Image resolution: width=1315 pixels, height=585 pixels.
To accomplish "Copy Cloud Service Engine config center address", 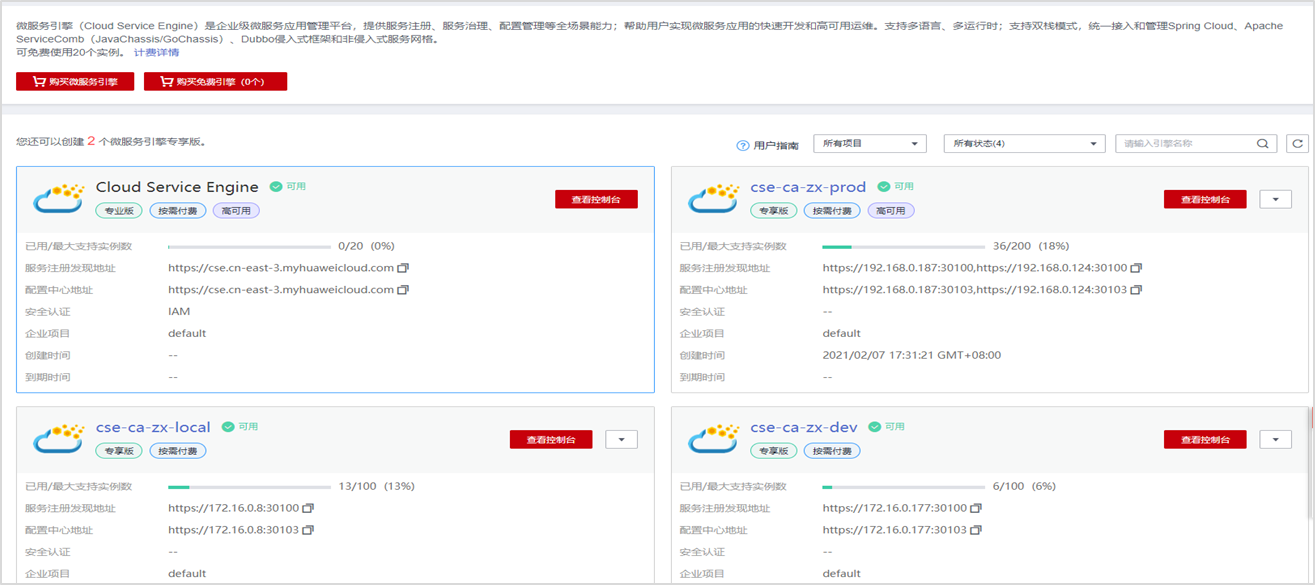I will point(403,290).
